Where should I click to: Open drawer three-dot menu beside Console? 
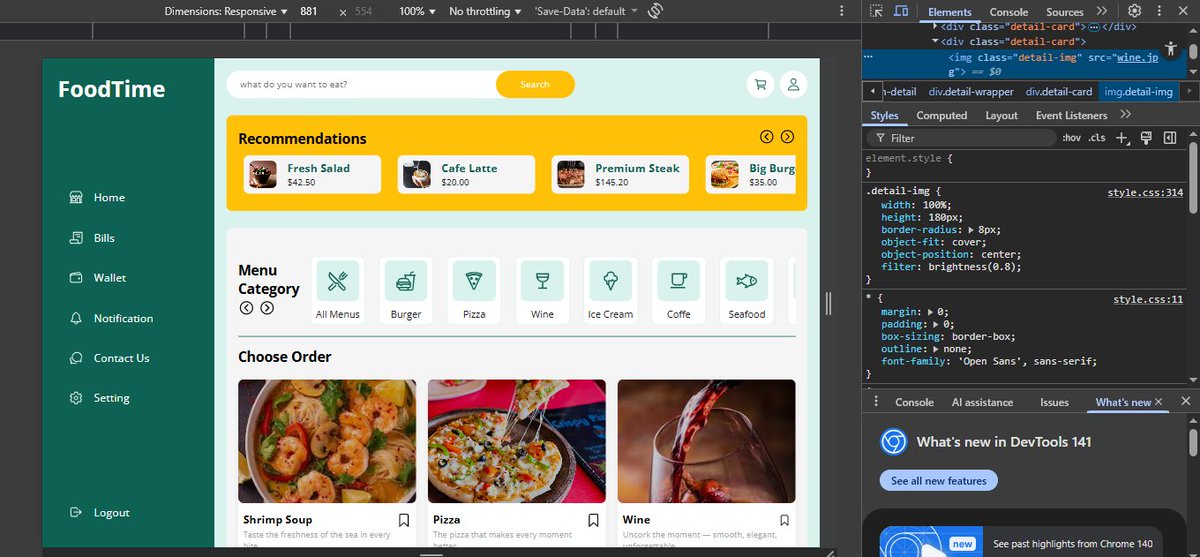(876, 402)
